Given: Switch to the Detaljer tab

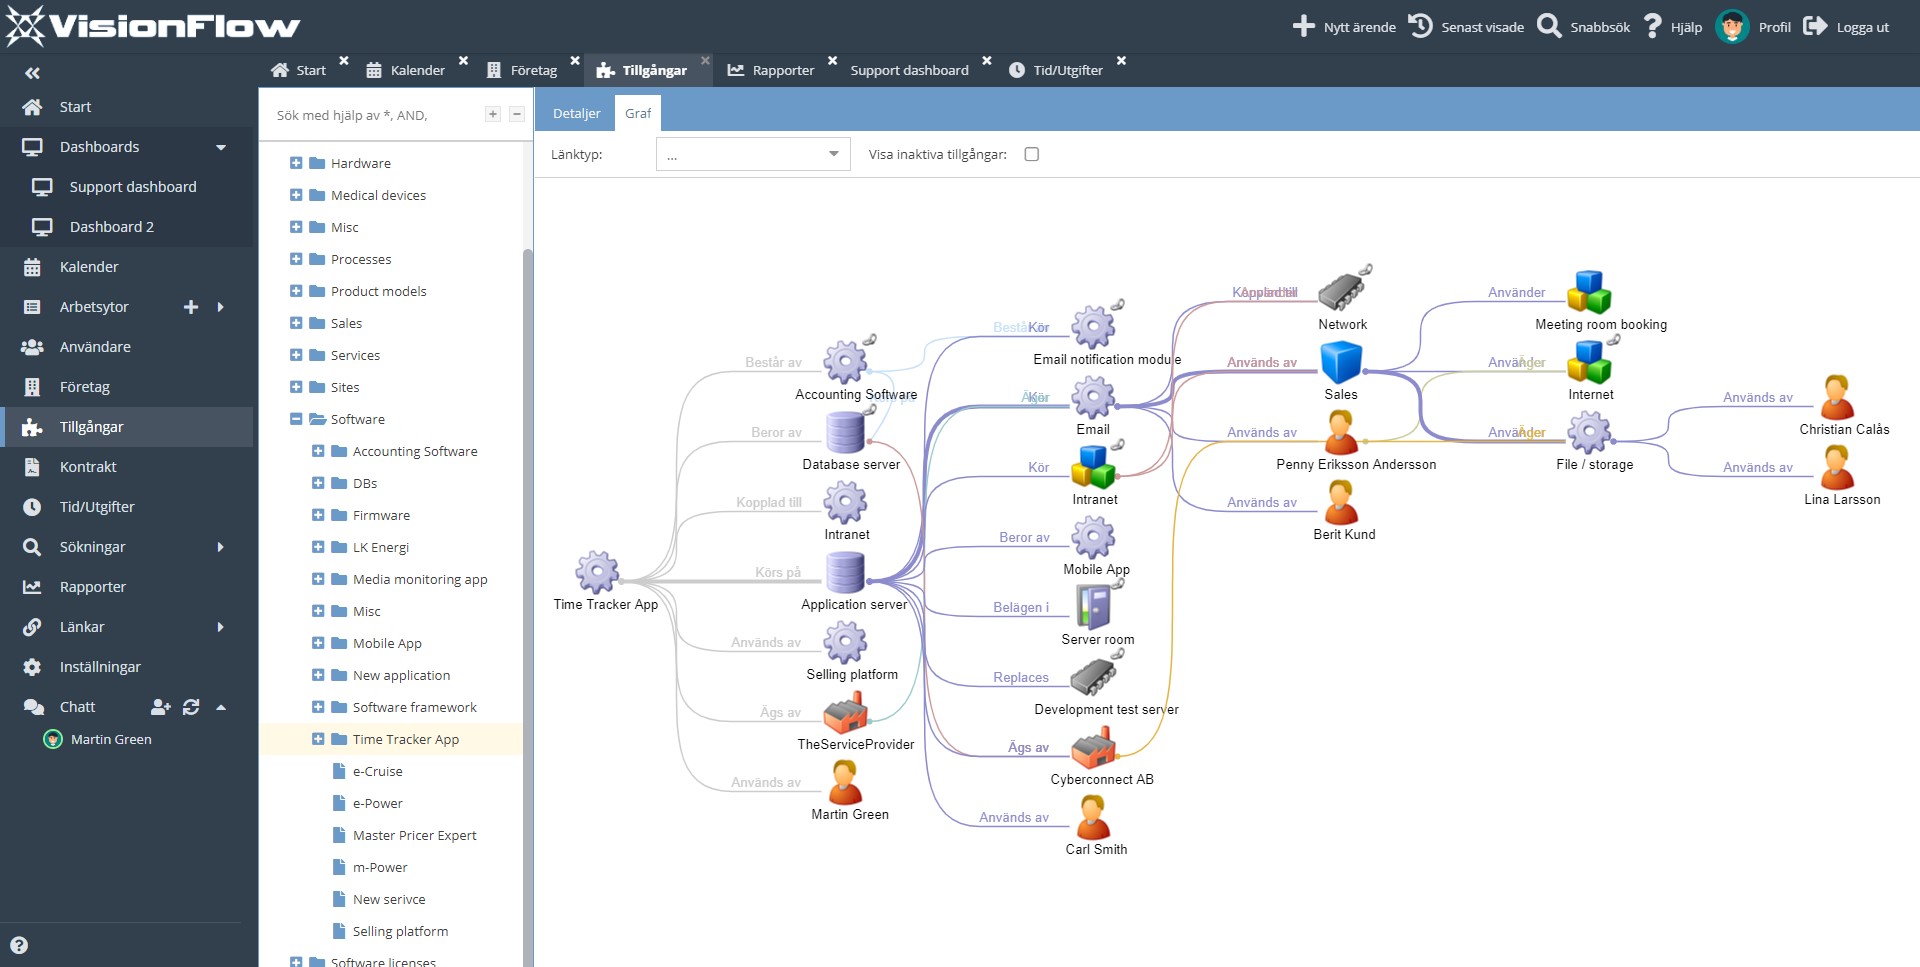Looking at the screenshot, I should (576, 113).
